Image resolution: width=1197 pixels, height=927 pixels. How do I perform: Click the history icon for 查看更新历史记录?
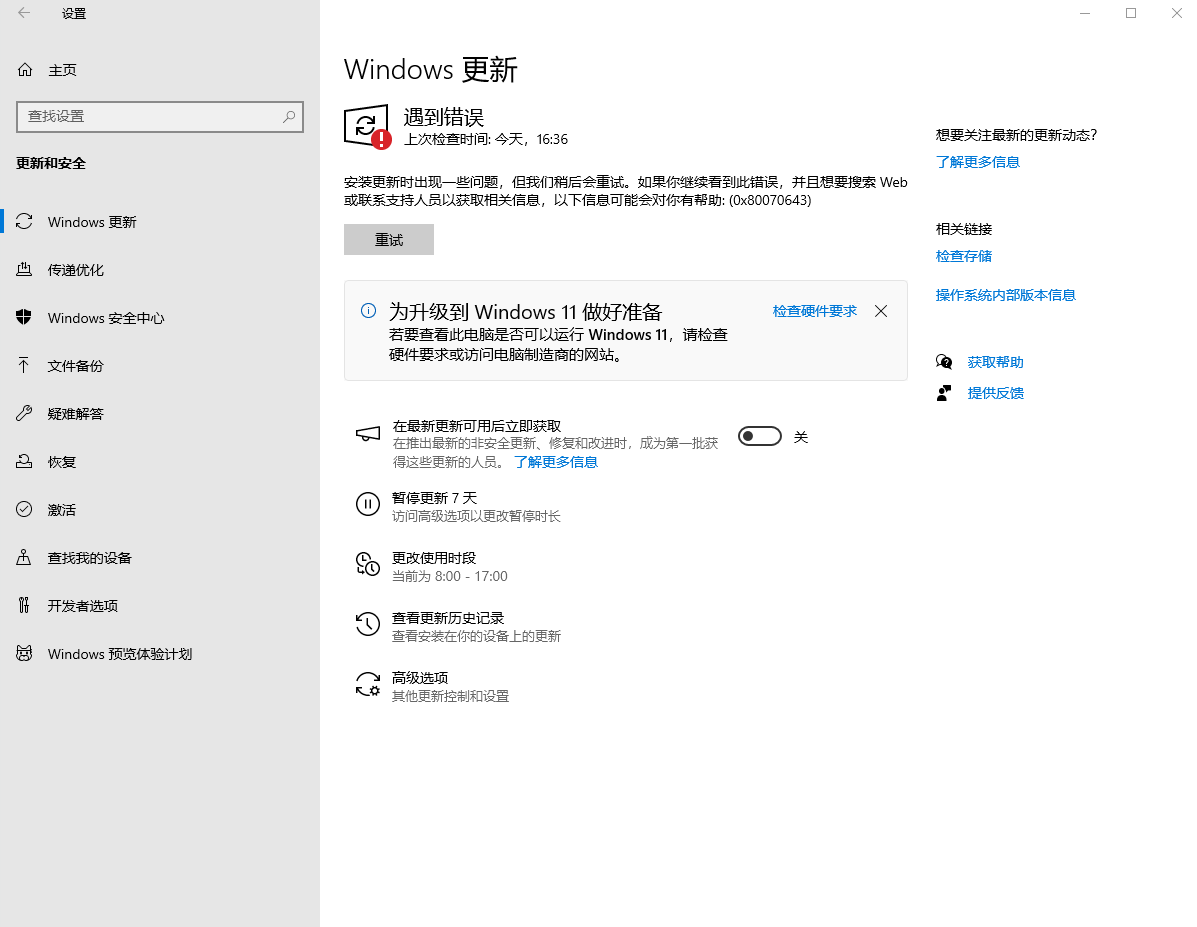click(368, 624)
